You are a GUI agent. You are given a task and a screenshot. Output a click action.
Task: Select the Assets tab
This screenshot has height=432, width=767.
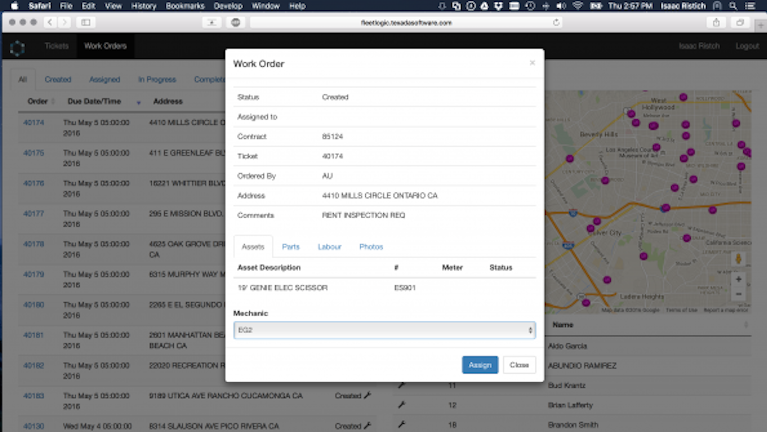[x=253, y=246]
